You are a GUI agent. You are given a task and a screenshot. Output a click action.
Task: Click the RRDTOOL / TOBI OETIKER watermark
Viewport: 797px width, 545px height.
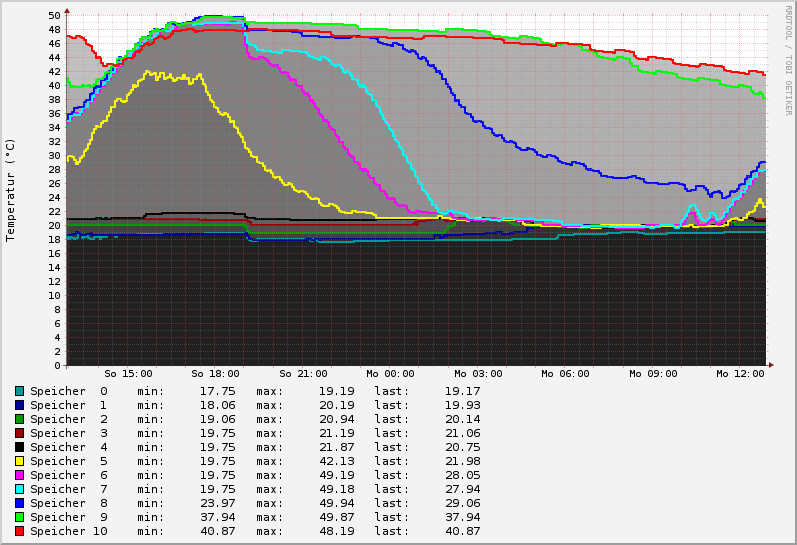tap(788, 59)
